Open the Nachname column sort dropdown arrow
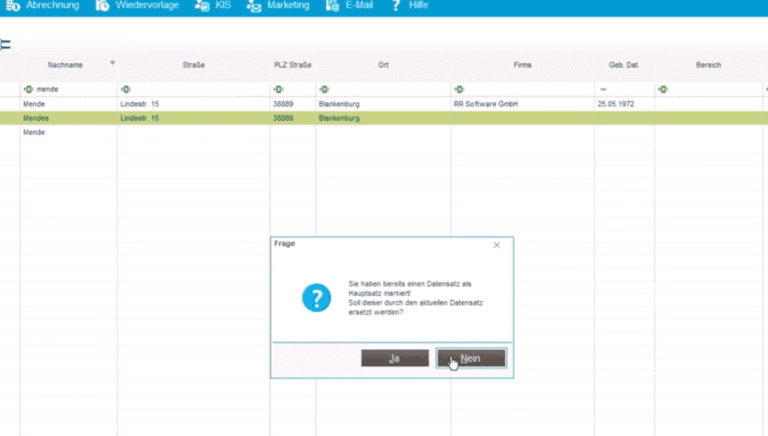The image size is (768, 436). pyautogui.click(x=113, y=63)
